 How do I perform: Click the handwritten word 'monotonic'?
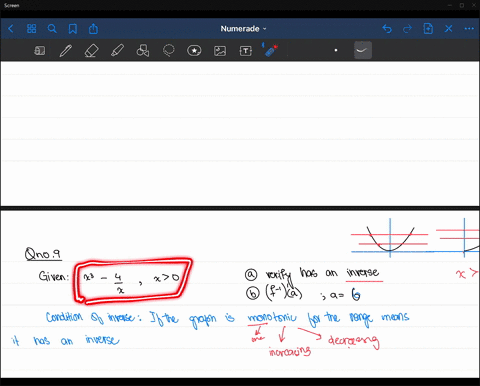272,318
